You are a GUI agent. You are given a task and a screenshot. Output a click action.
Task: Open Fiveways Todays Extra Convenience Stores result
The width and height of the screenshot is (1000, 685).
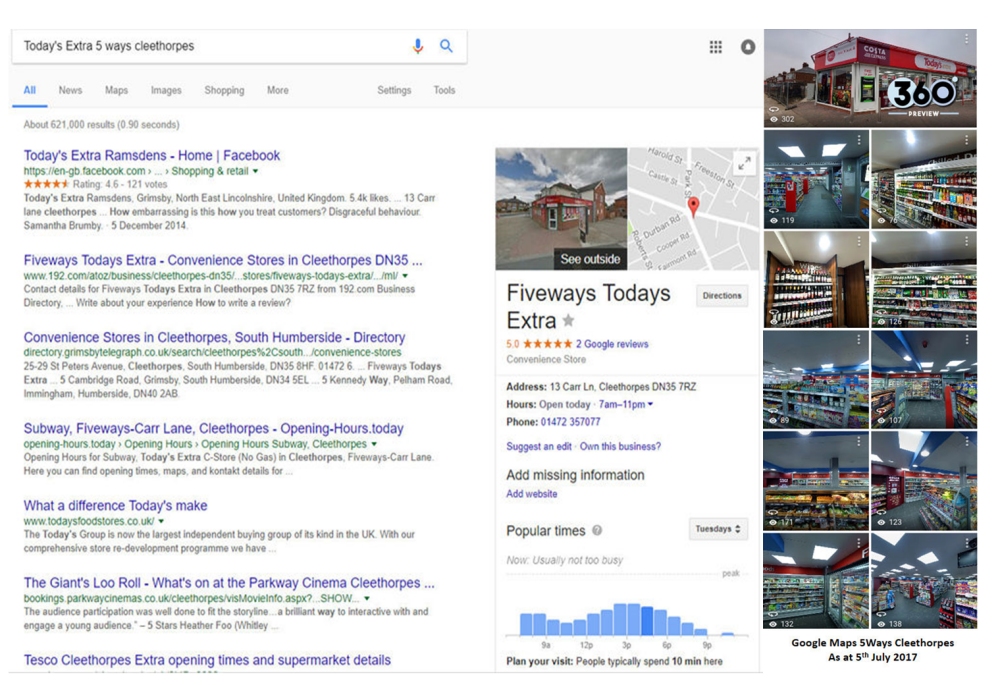[223, 260]
